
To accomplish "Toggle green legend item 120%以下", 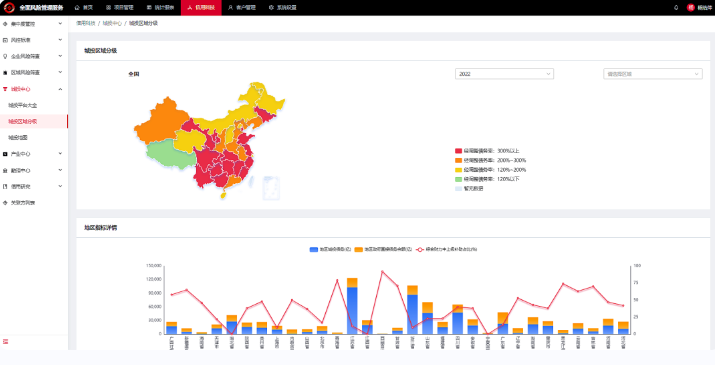I will tap(487, 179).
